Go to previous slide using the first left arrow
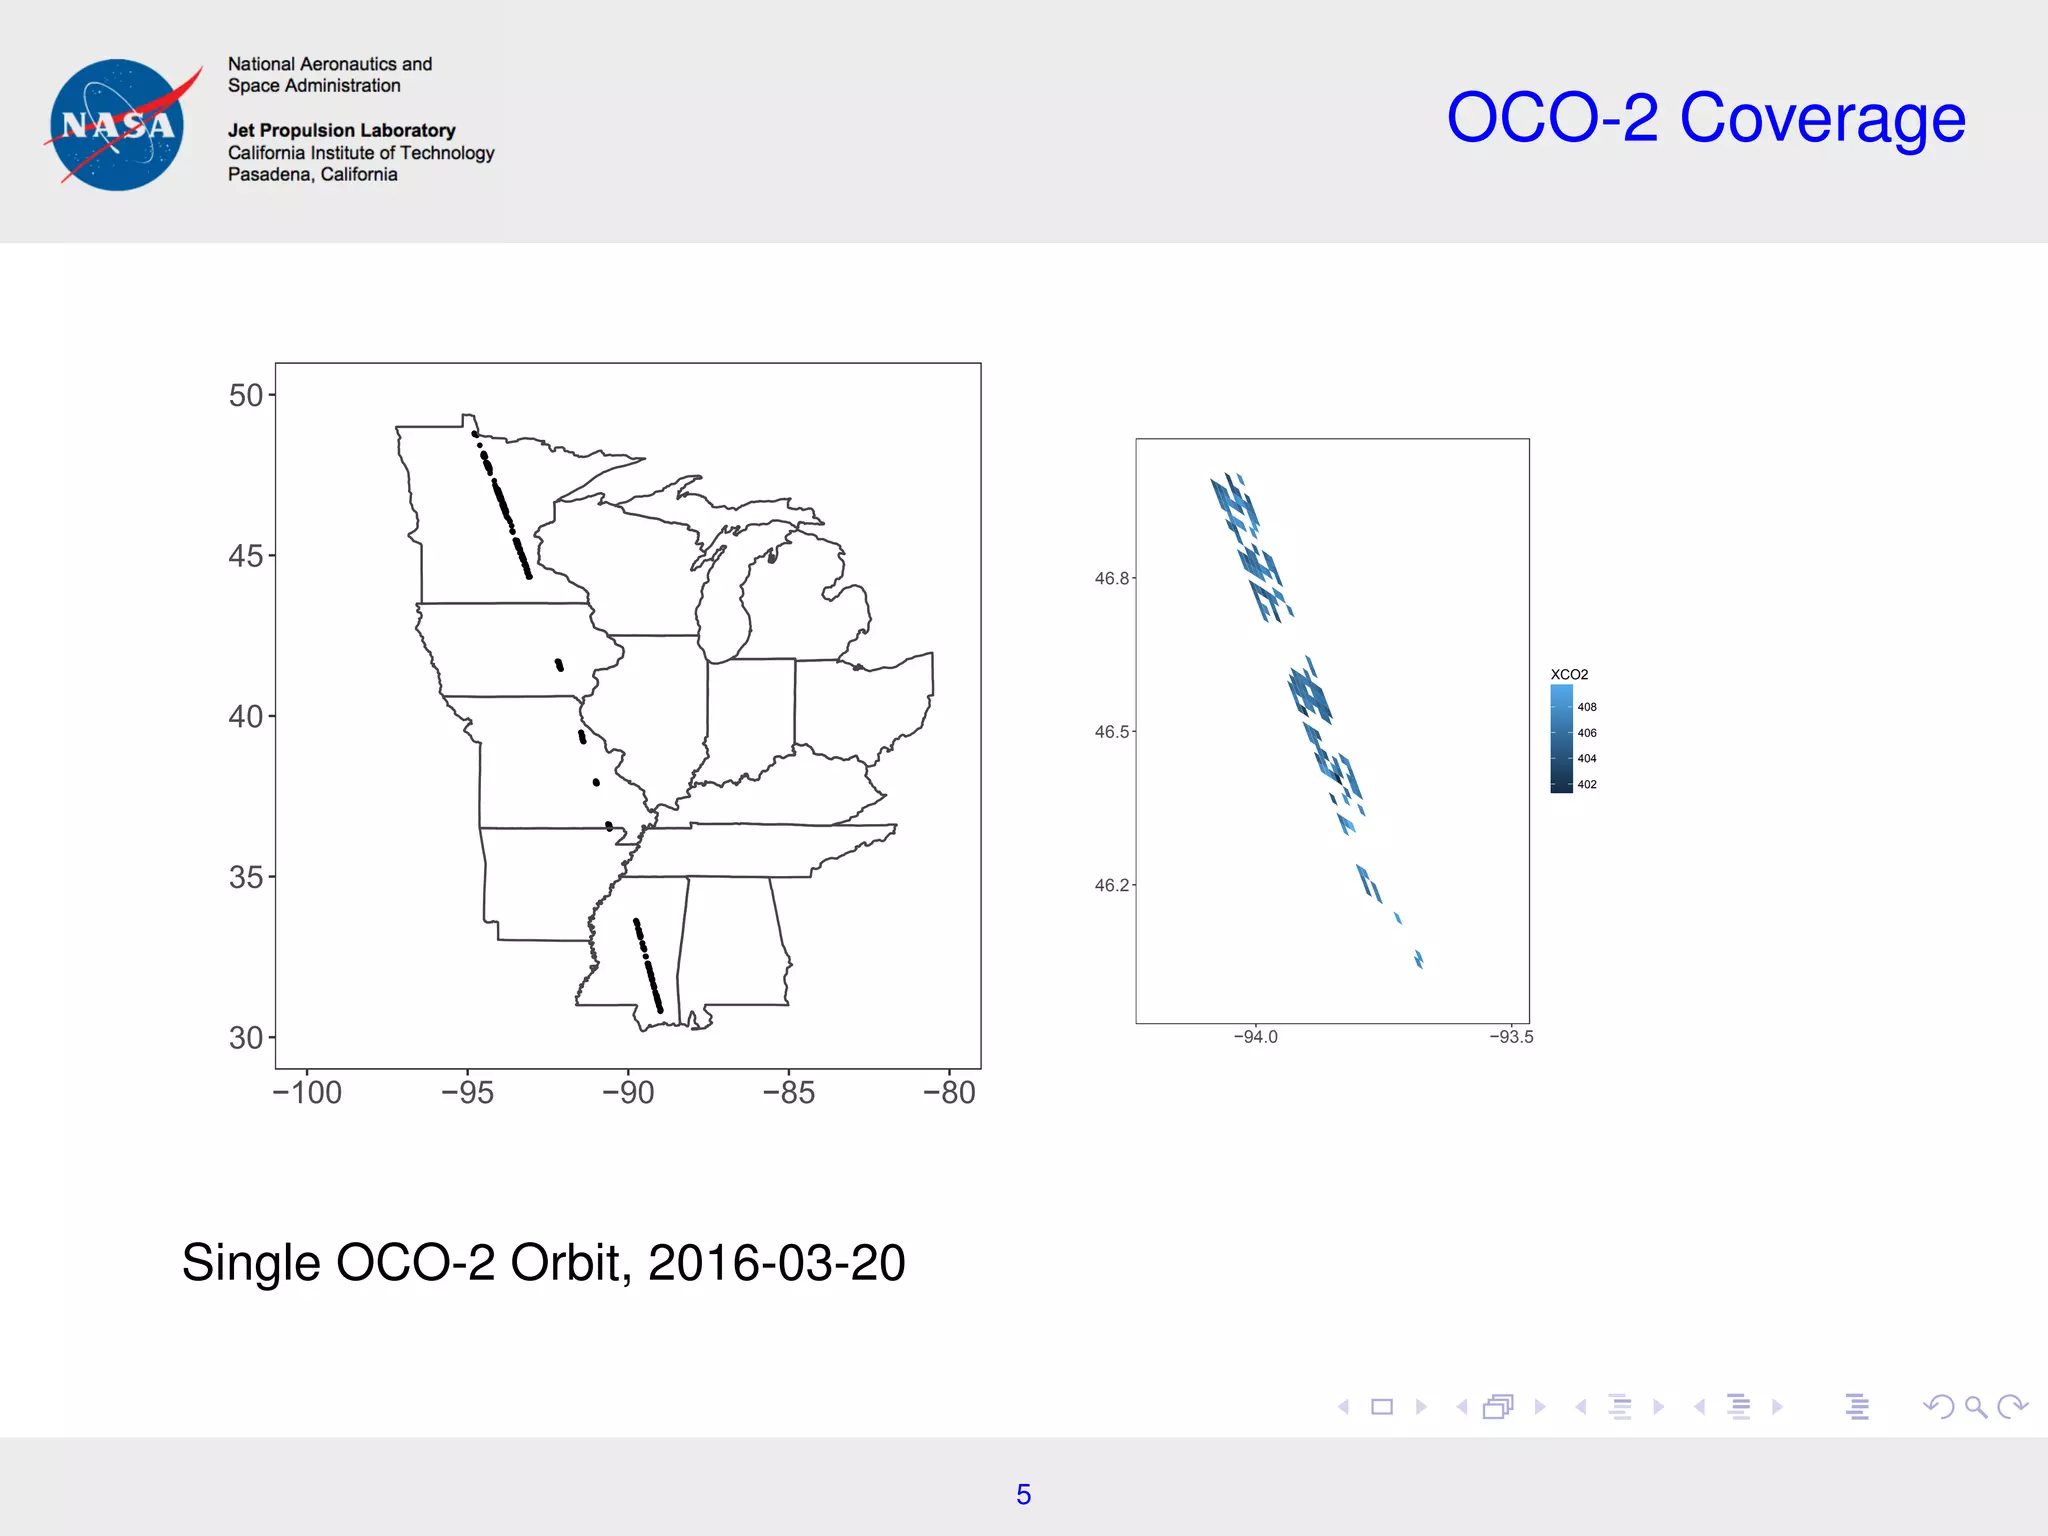This screenshot has width=2048, height=1536. (1344, 1407)
